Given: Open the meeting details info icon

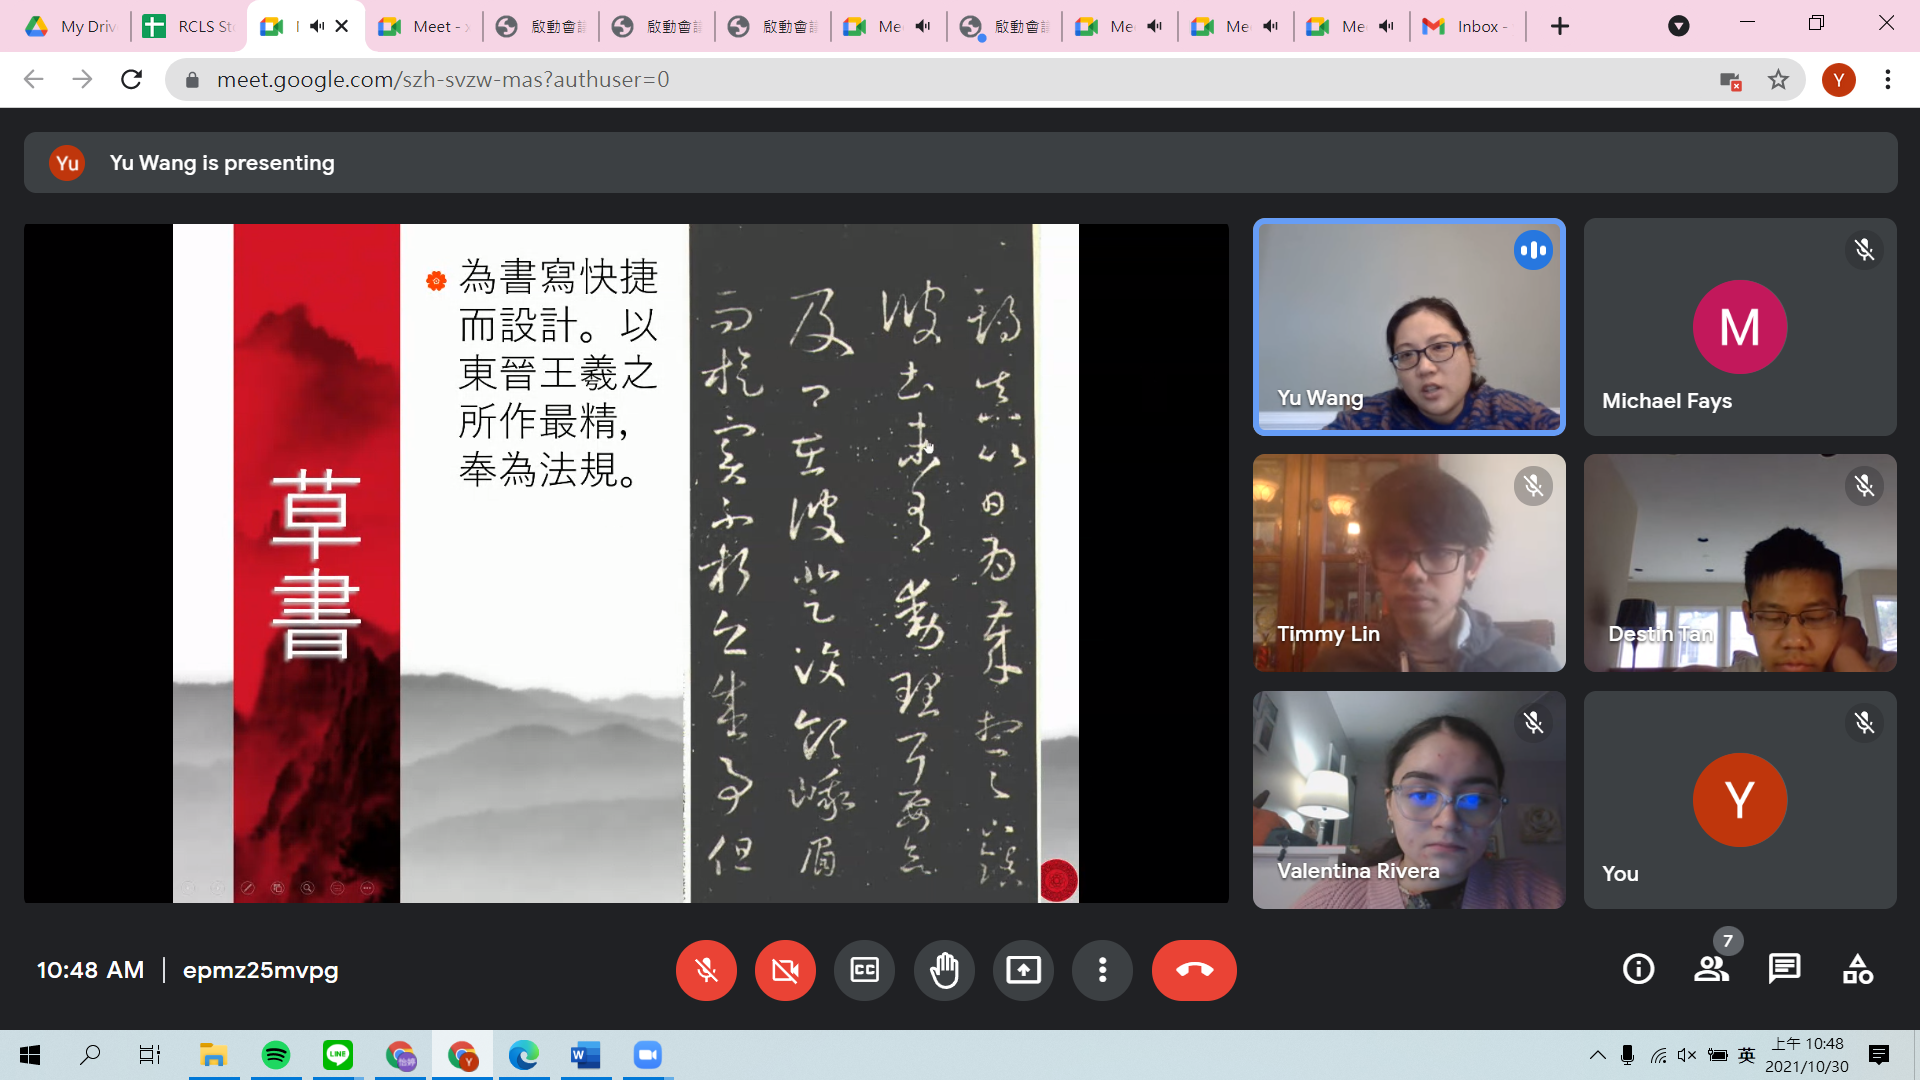Looking at the screenshot, I should (x=1638, y=969).
